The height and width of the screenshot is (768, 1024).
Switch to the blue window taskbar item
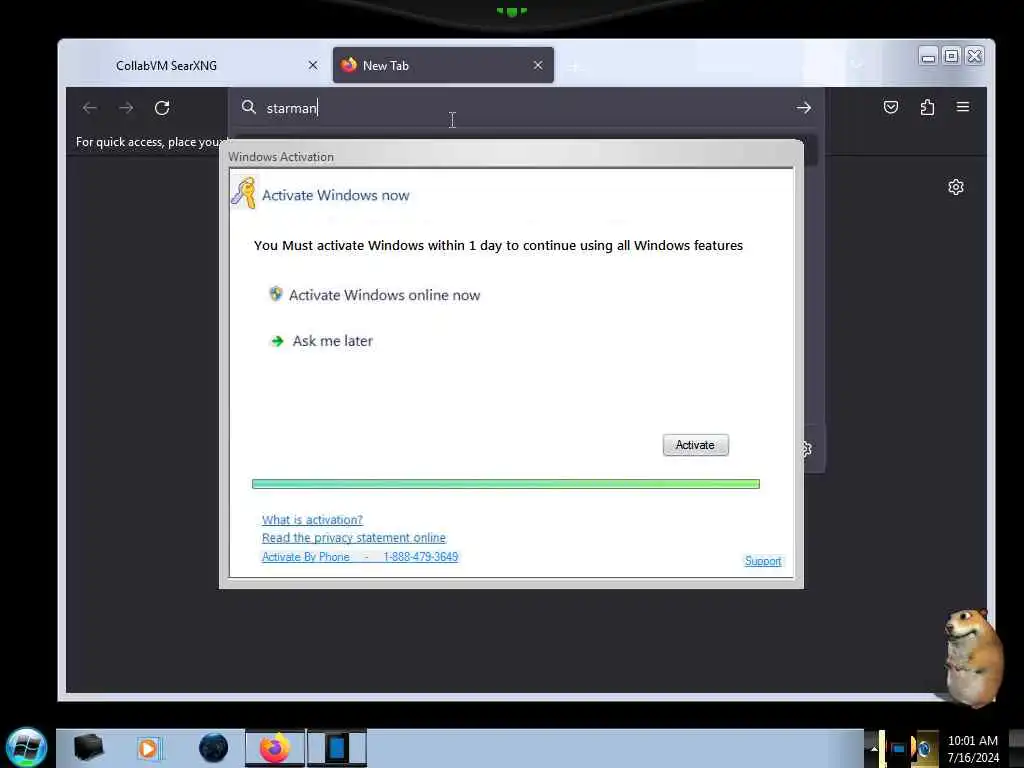(x=337, y=748)
